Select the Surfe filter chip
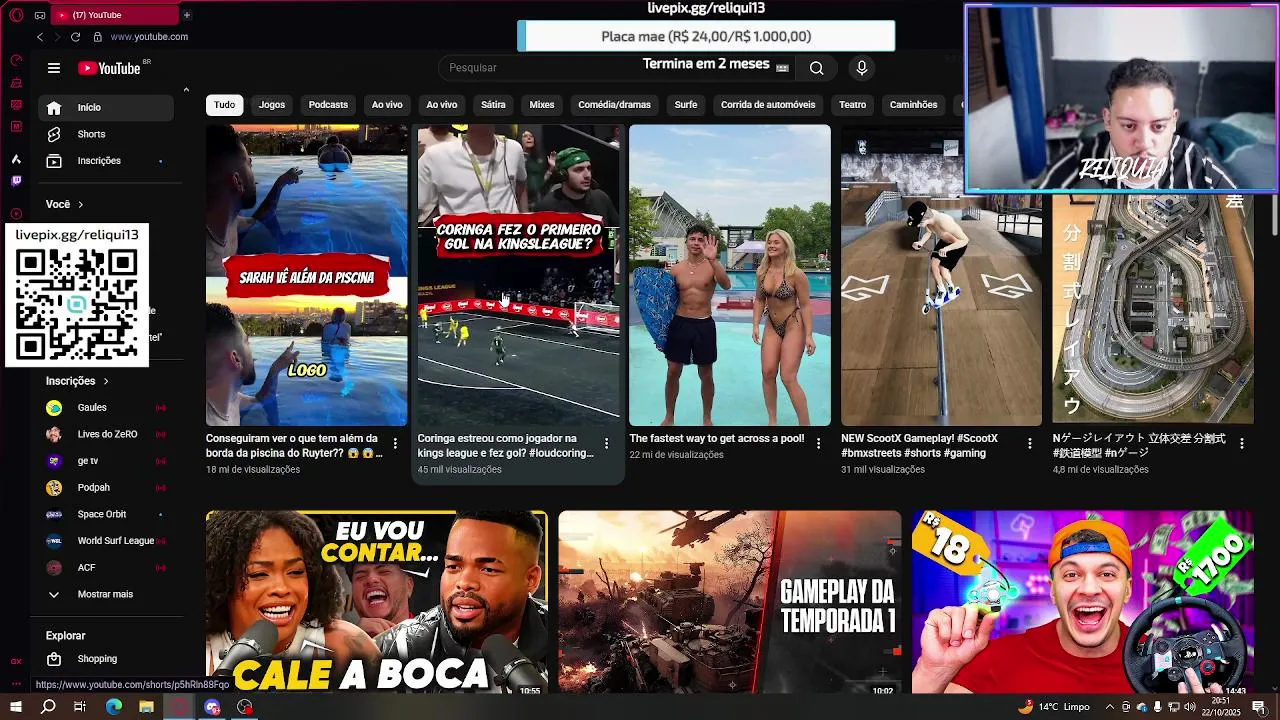1280x720 pixels. (x=686, y=105)
